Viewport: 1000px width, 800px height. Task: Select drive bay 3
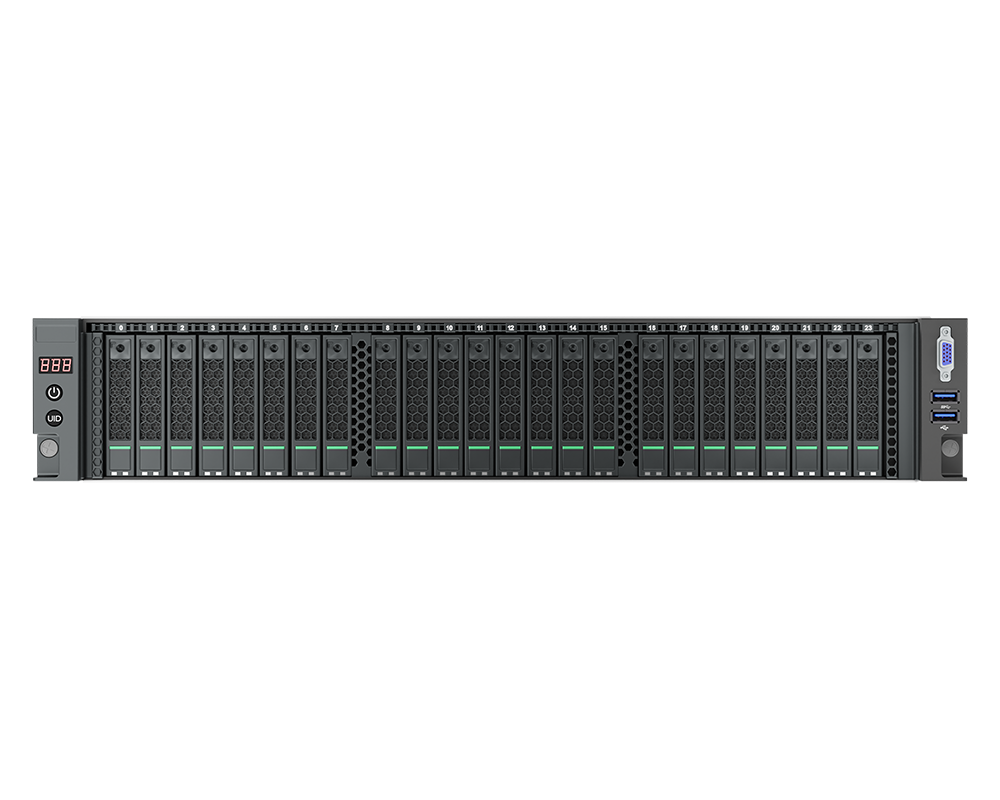coord(212,406)
